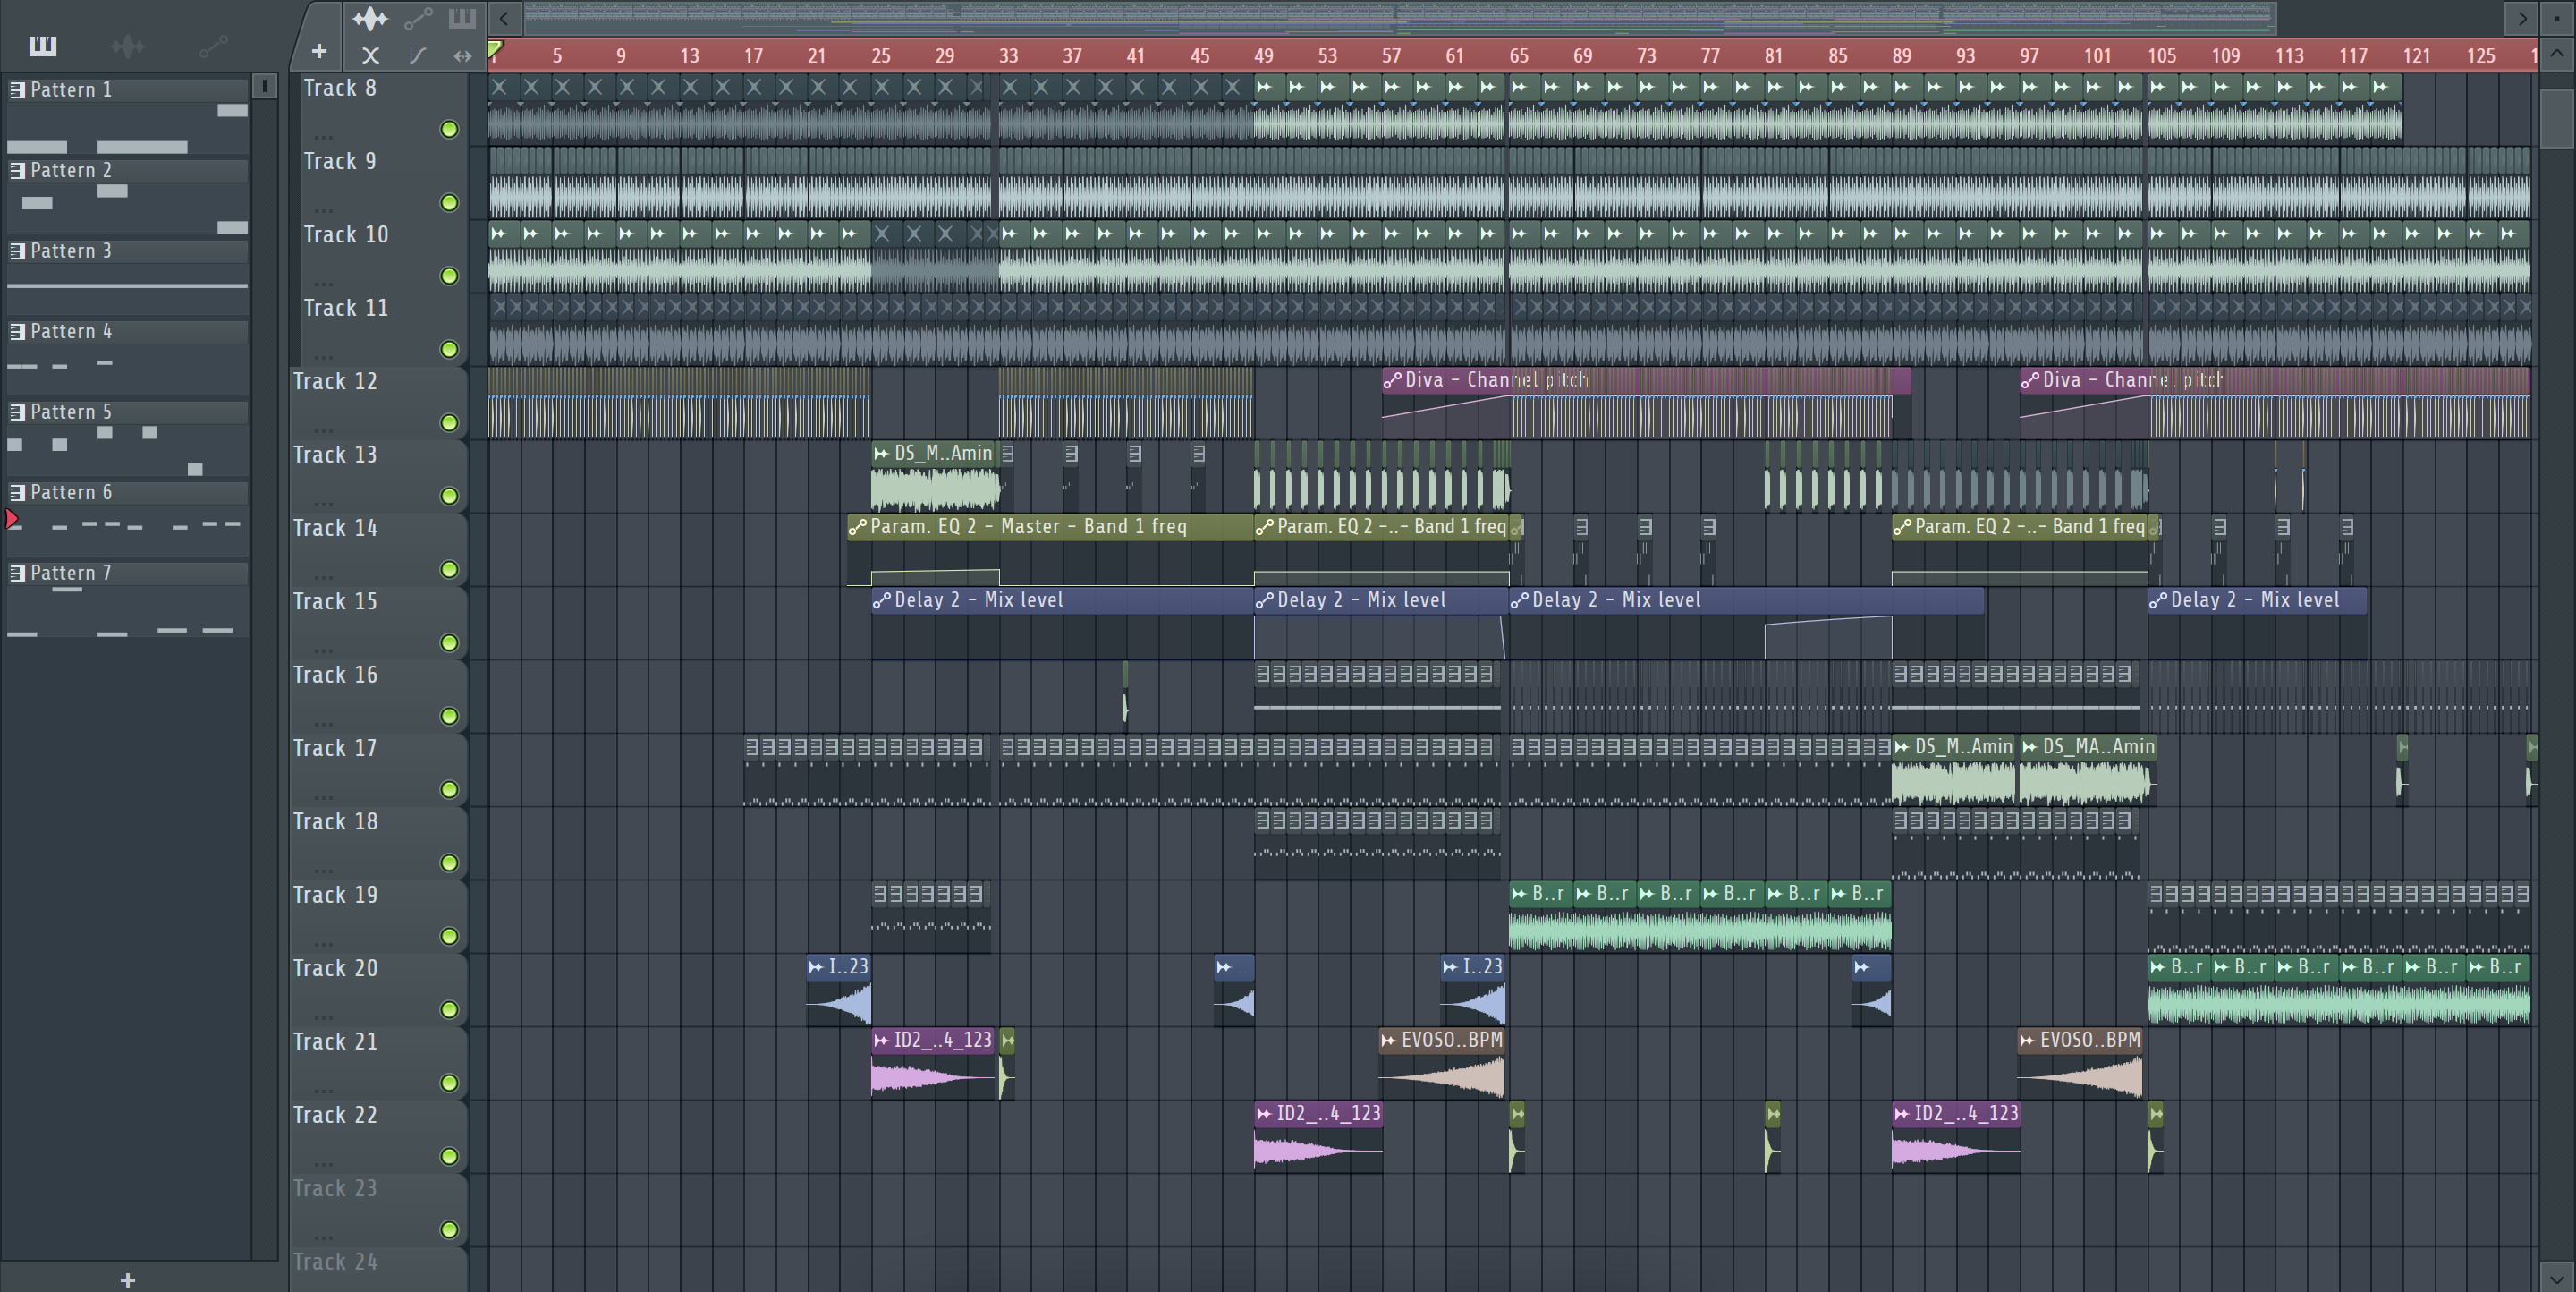
Task: Mute Track 18 with its green light
Action: 449,863
